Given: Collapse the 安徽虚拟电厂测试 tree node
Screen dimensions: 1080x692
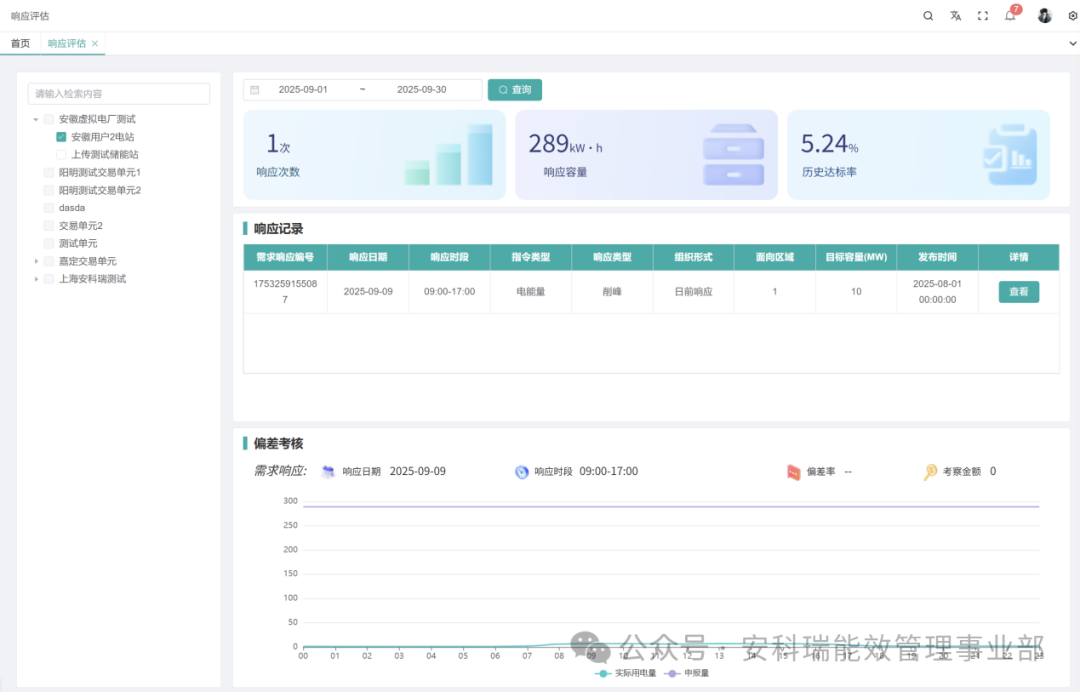Looking at the screenshot, I should coord(36,120).
